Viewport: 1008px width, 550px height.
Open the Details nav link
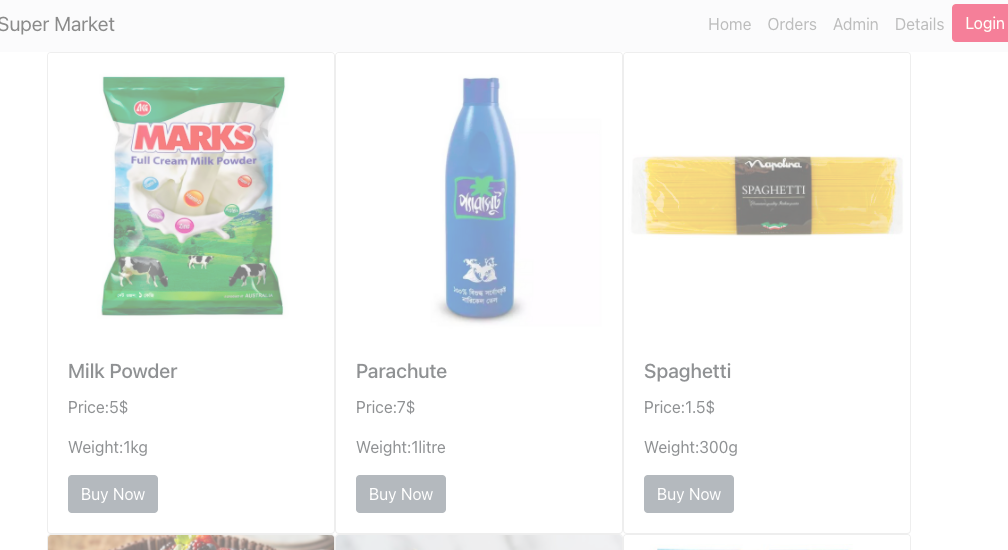[919, 24]
